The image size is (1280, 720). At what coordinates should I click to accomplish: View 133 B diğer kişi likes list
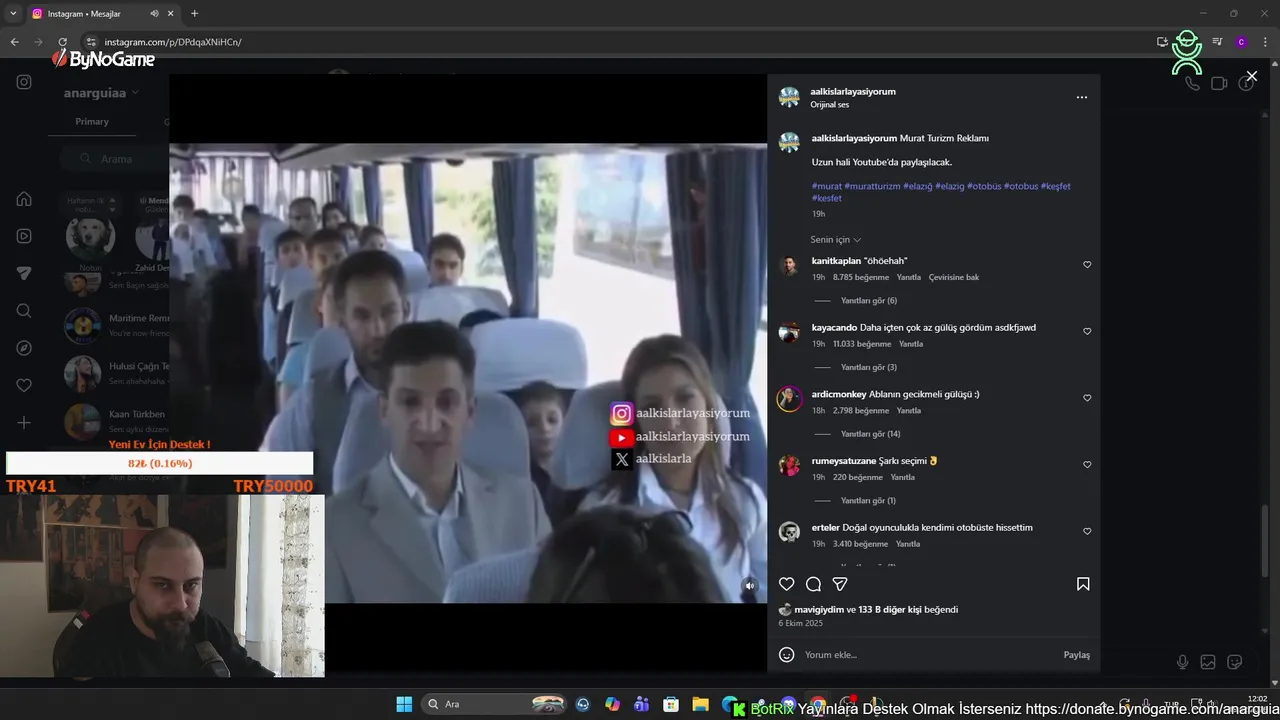point(890,610)
